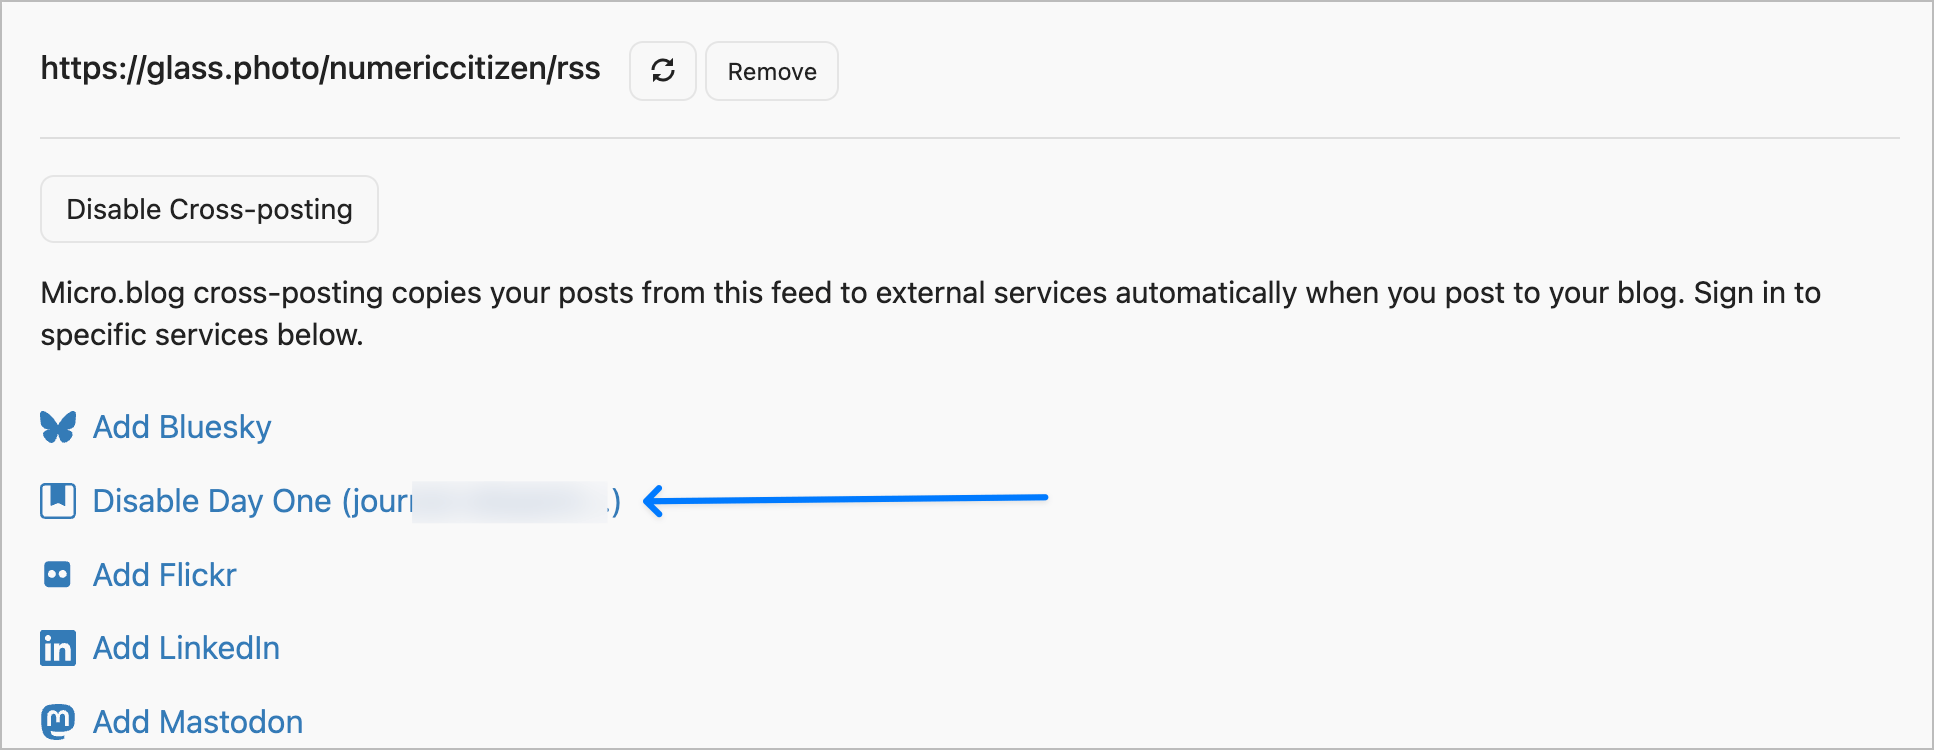Click the LinkedIn logo icon
Screen dimensions: 1934x750
58,648
